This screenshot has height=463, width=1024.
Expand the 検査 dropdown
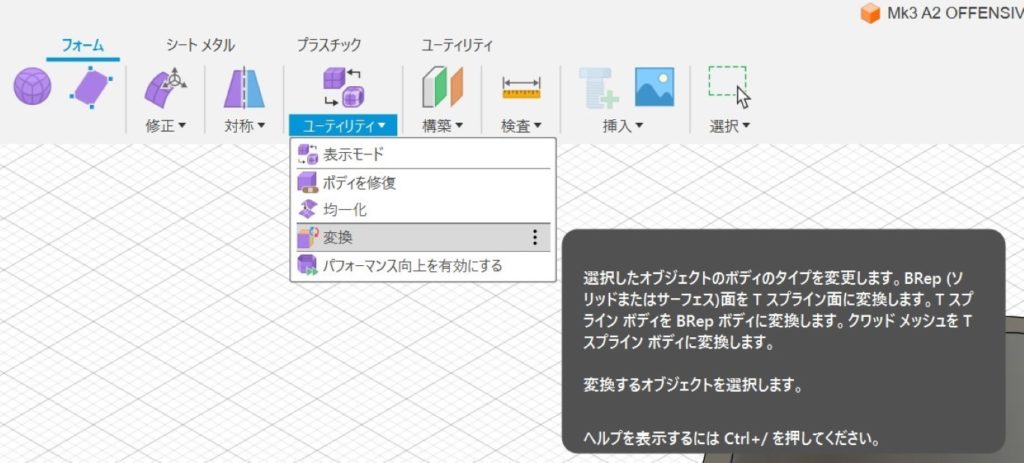(x=521, y=126)
